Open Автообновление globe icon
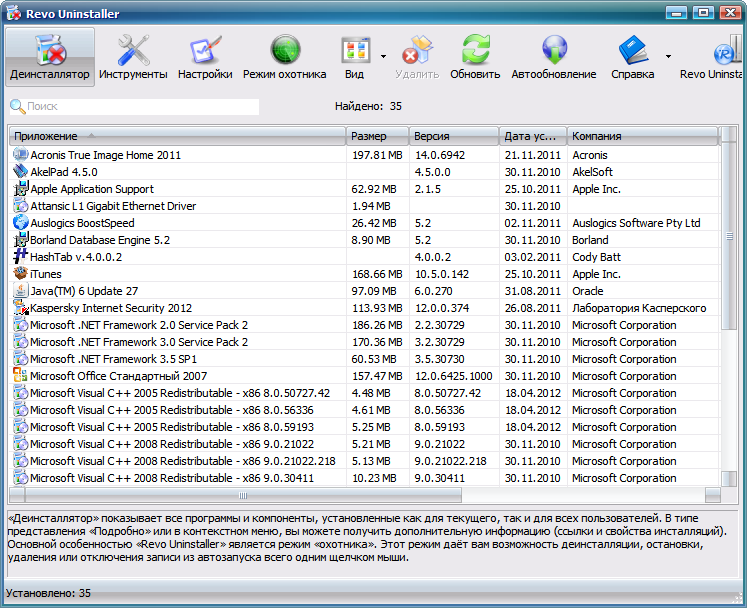This screenshot has width=747, height=608. (x=554, y=50)
